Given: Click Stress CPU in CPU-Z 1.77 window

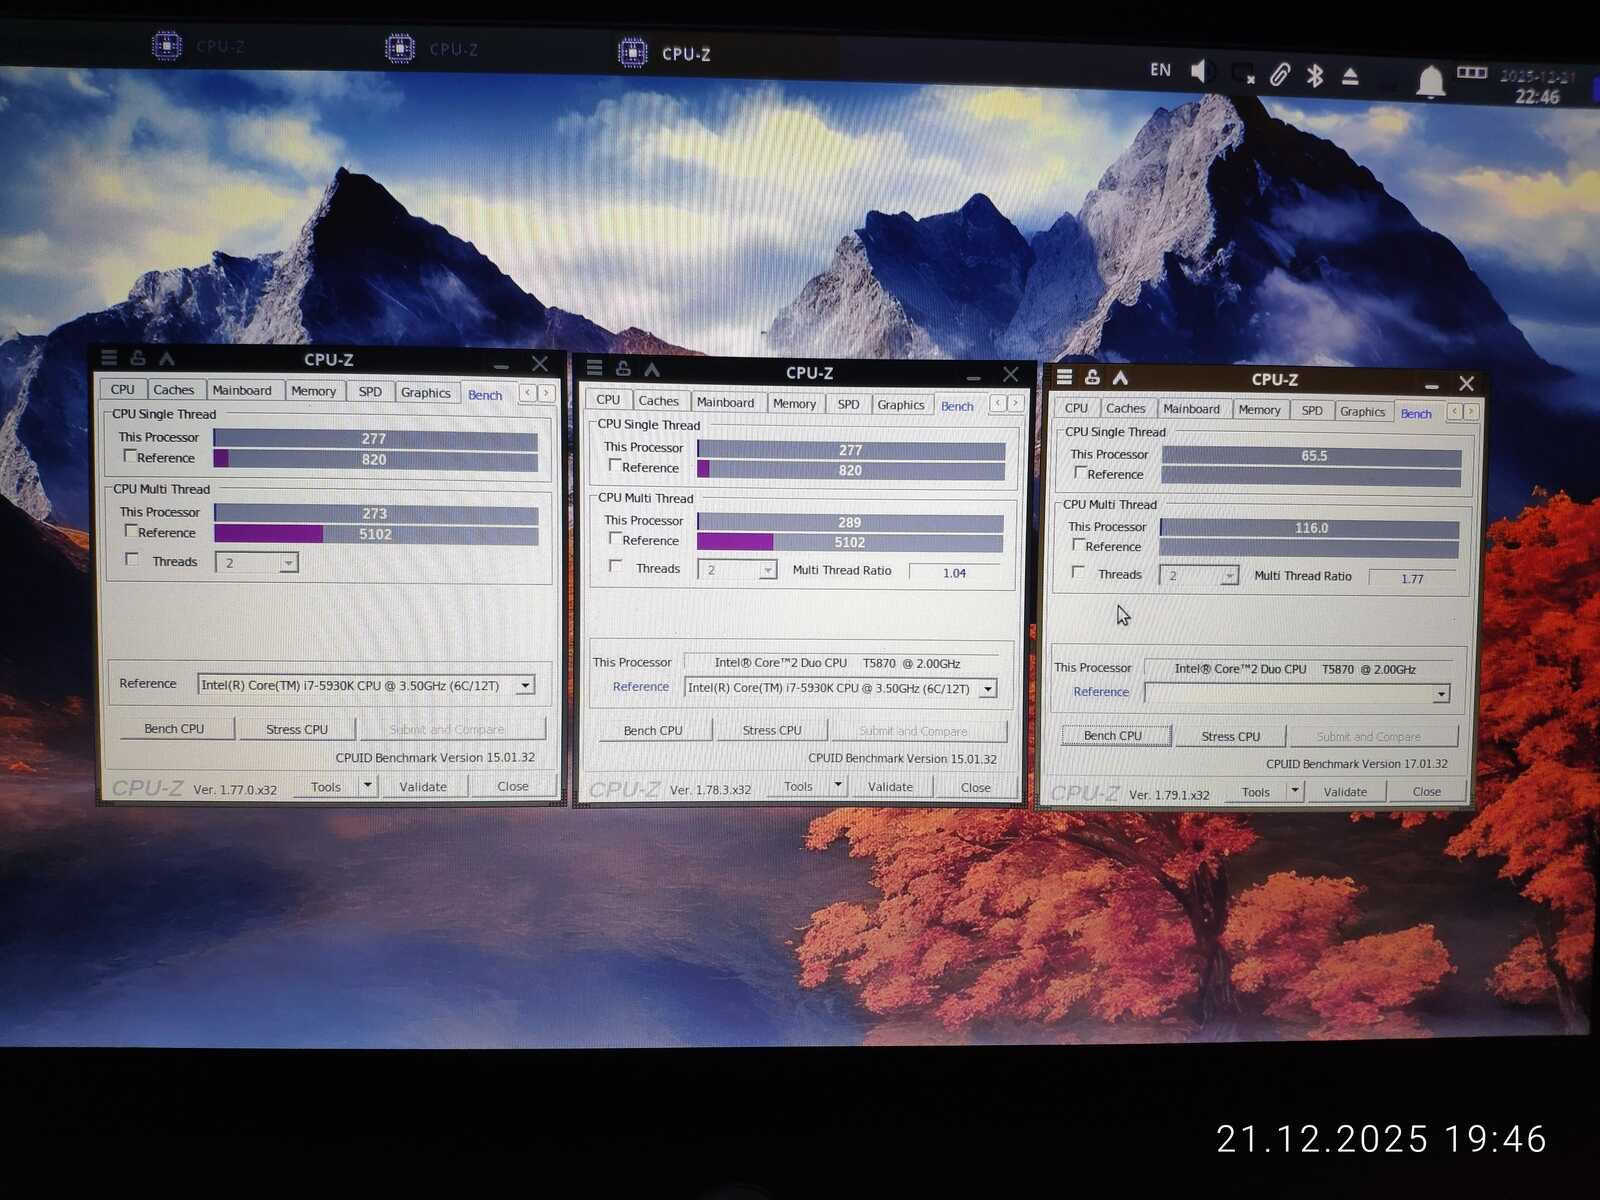Looking at the screenshot, I should [297, 729].
